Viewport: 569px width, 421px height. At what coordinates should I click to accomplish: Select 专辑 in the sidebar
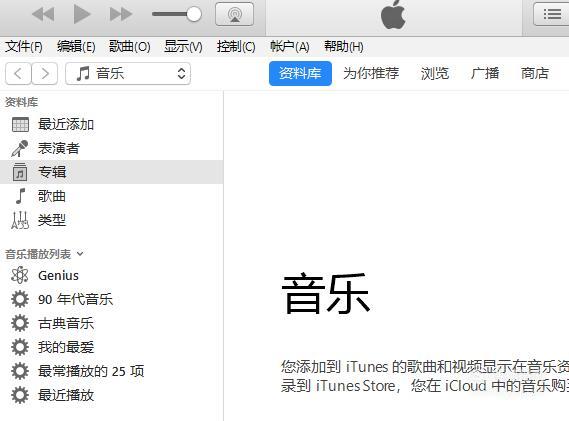111,172
